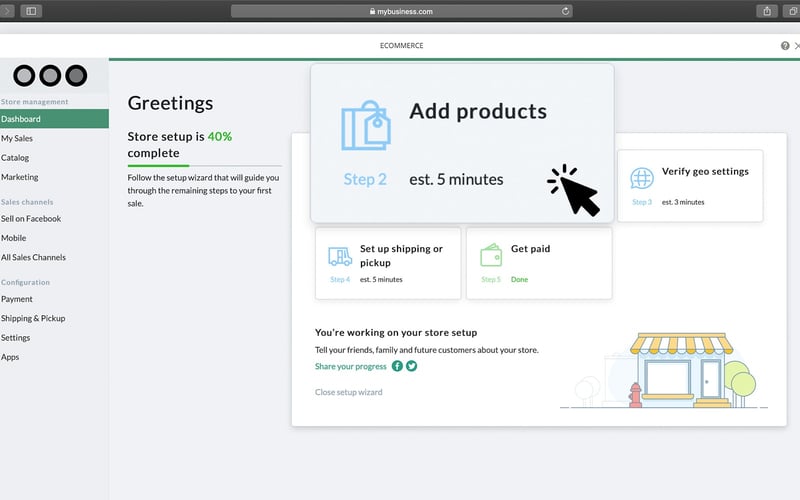Open the Get paid step card
Screen dimensions: 800x500
tap(539, 263)
